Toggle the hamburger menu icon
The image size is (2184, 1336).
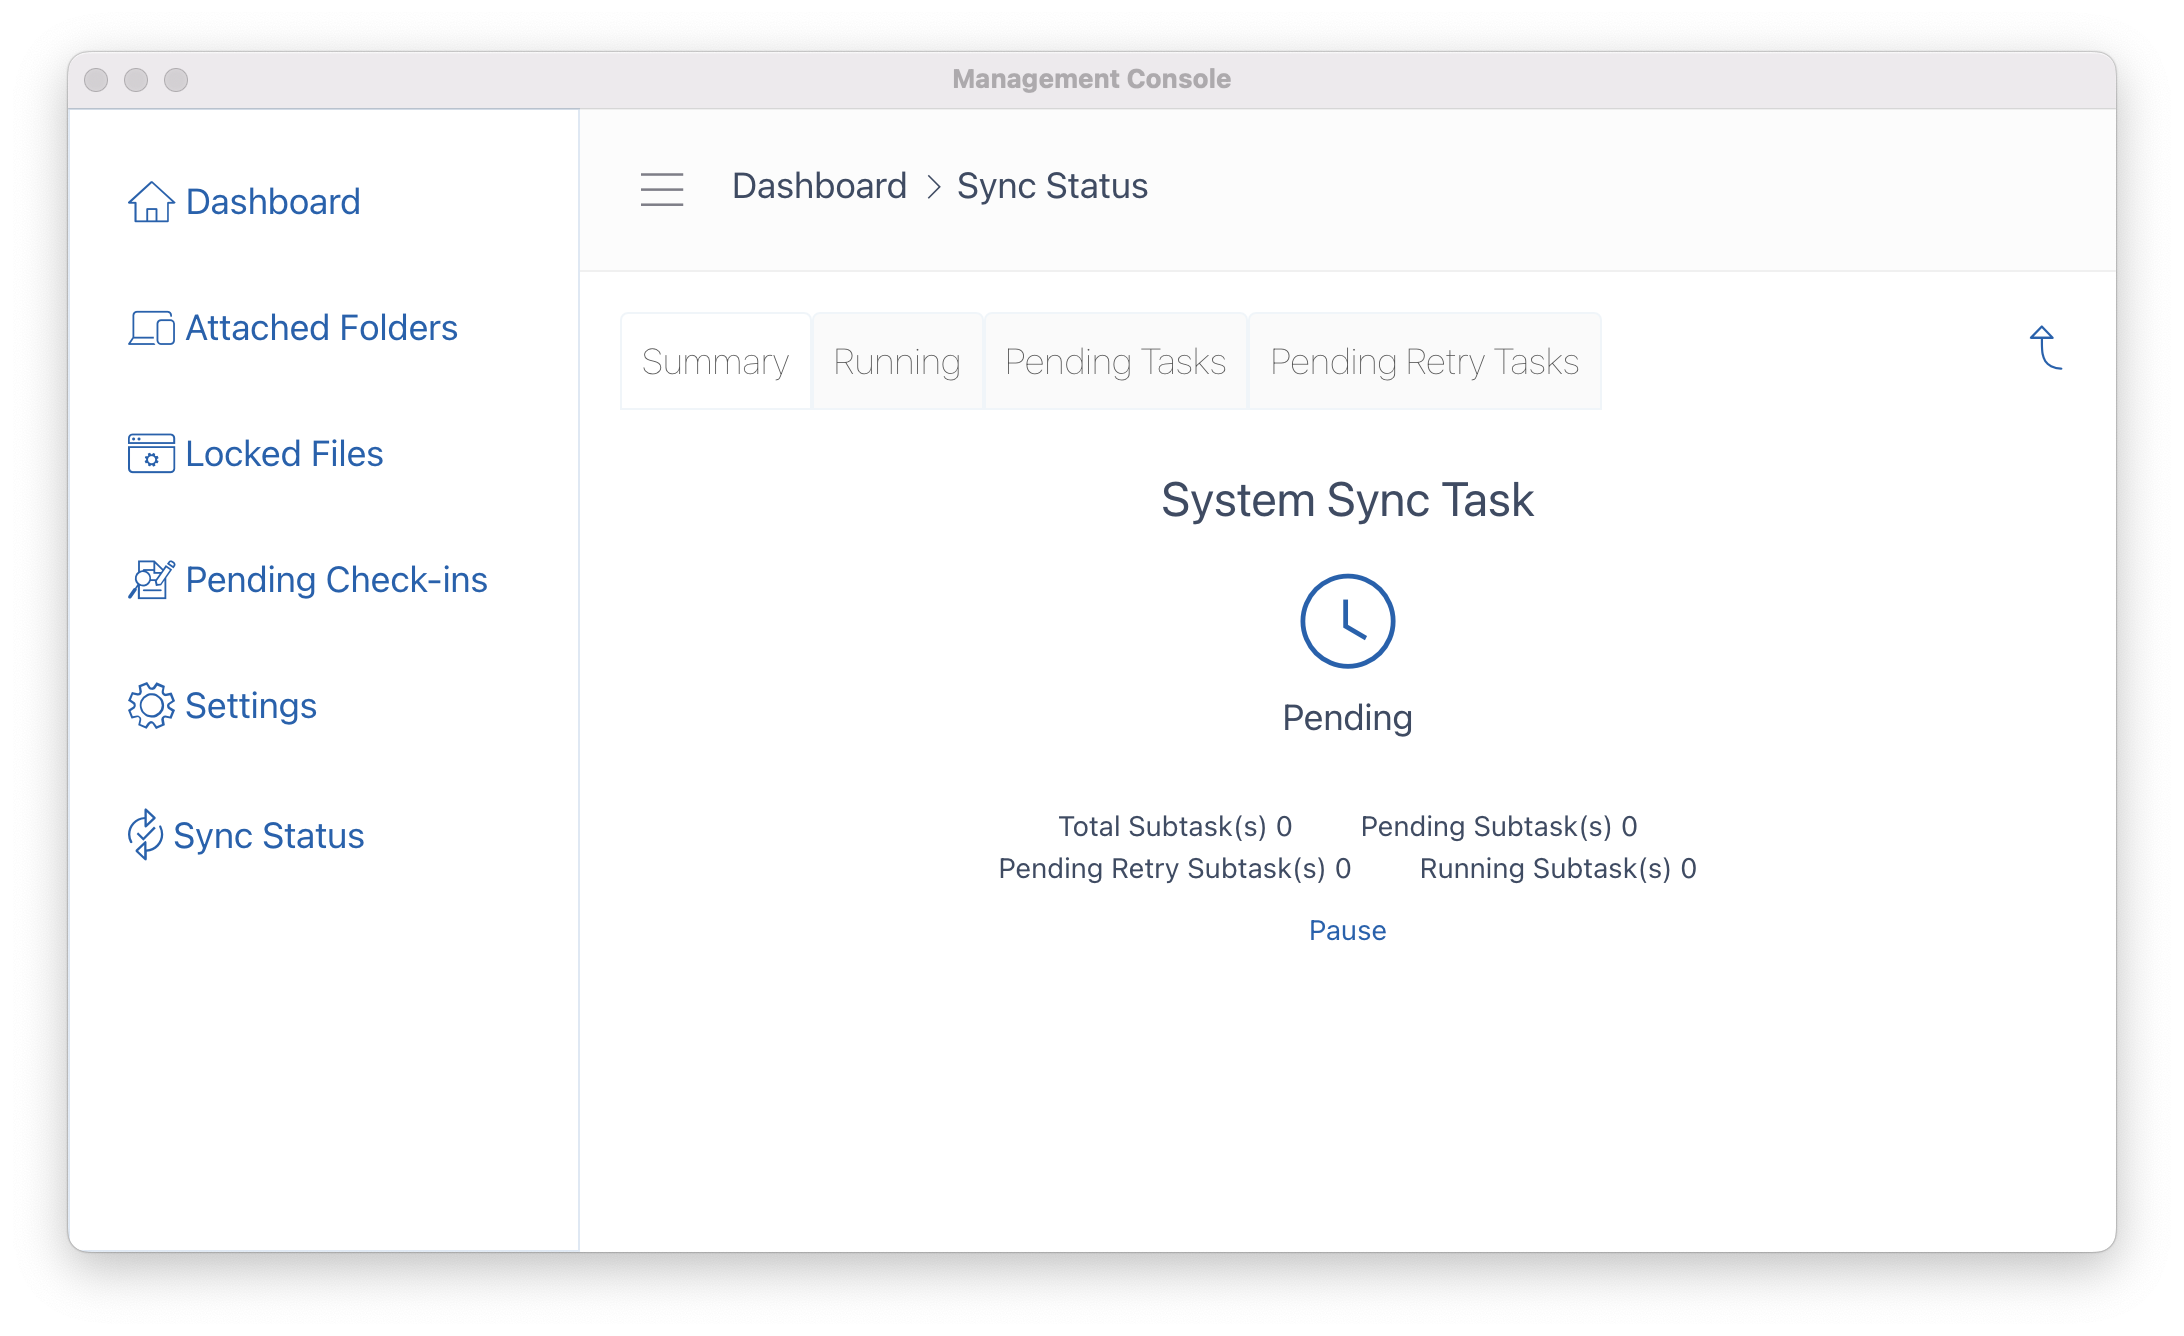pyautogui.click(x=662, y=189)
